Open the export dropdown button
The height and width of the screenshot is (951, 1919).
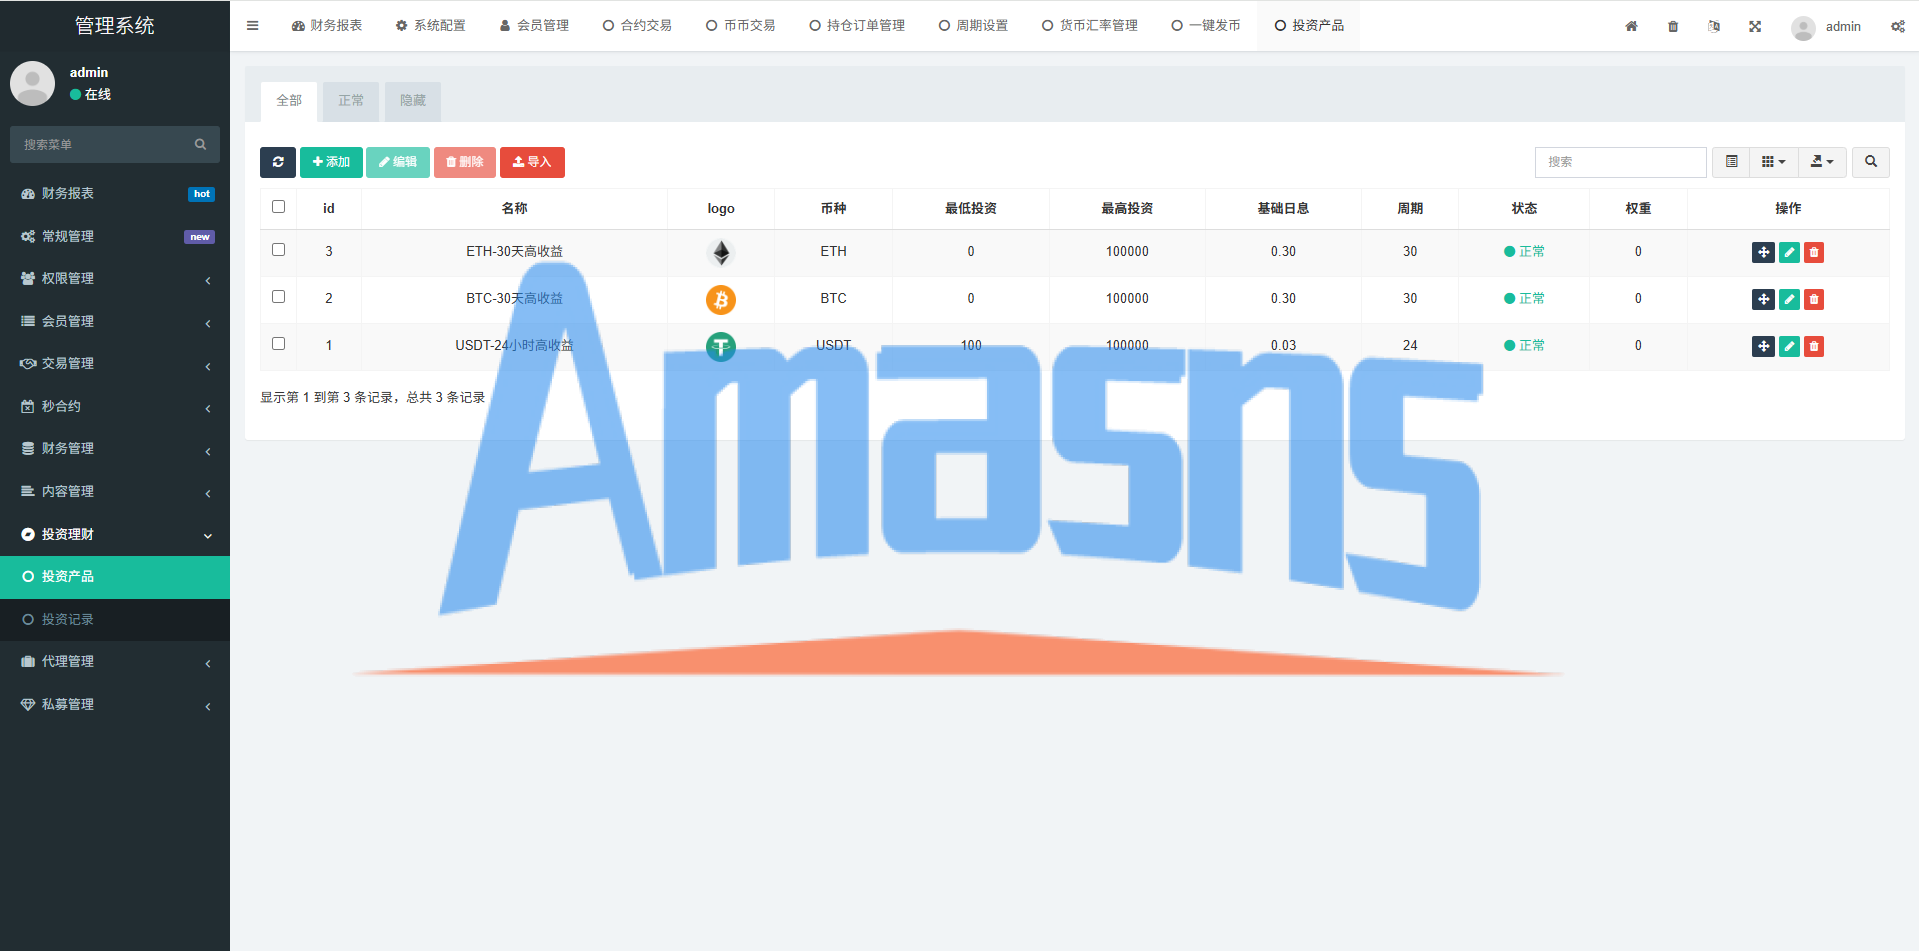pos(1822,162)
